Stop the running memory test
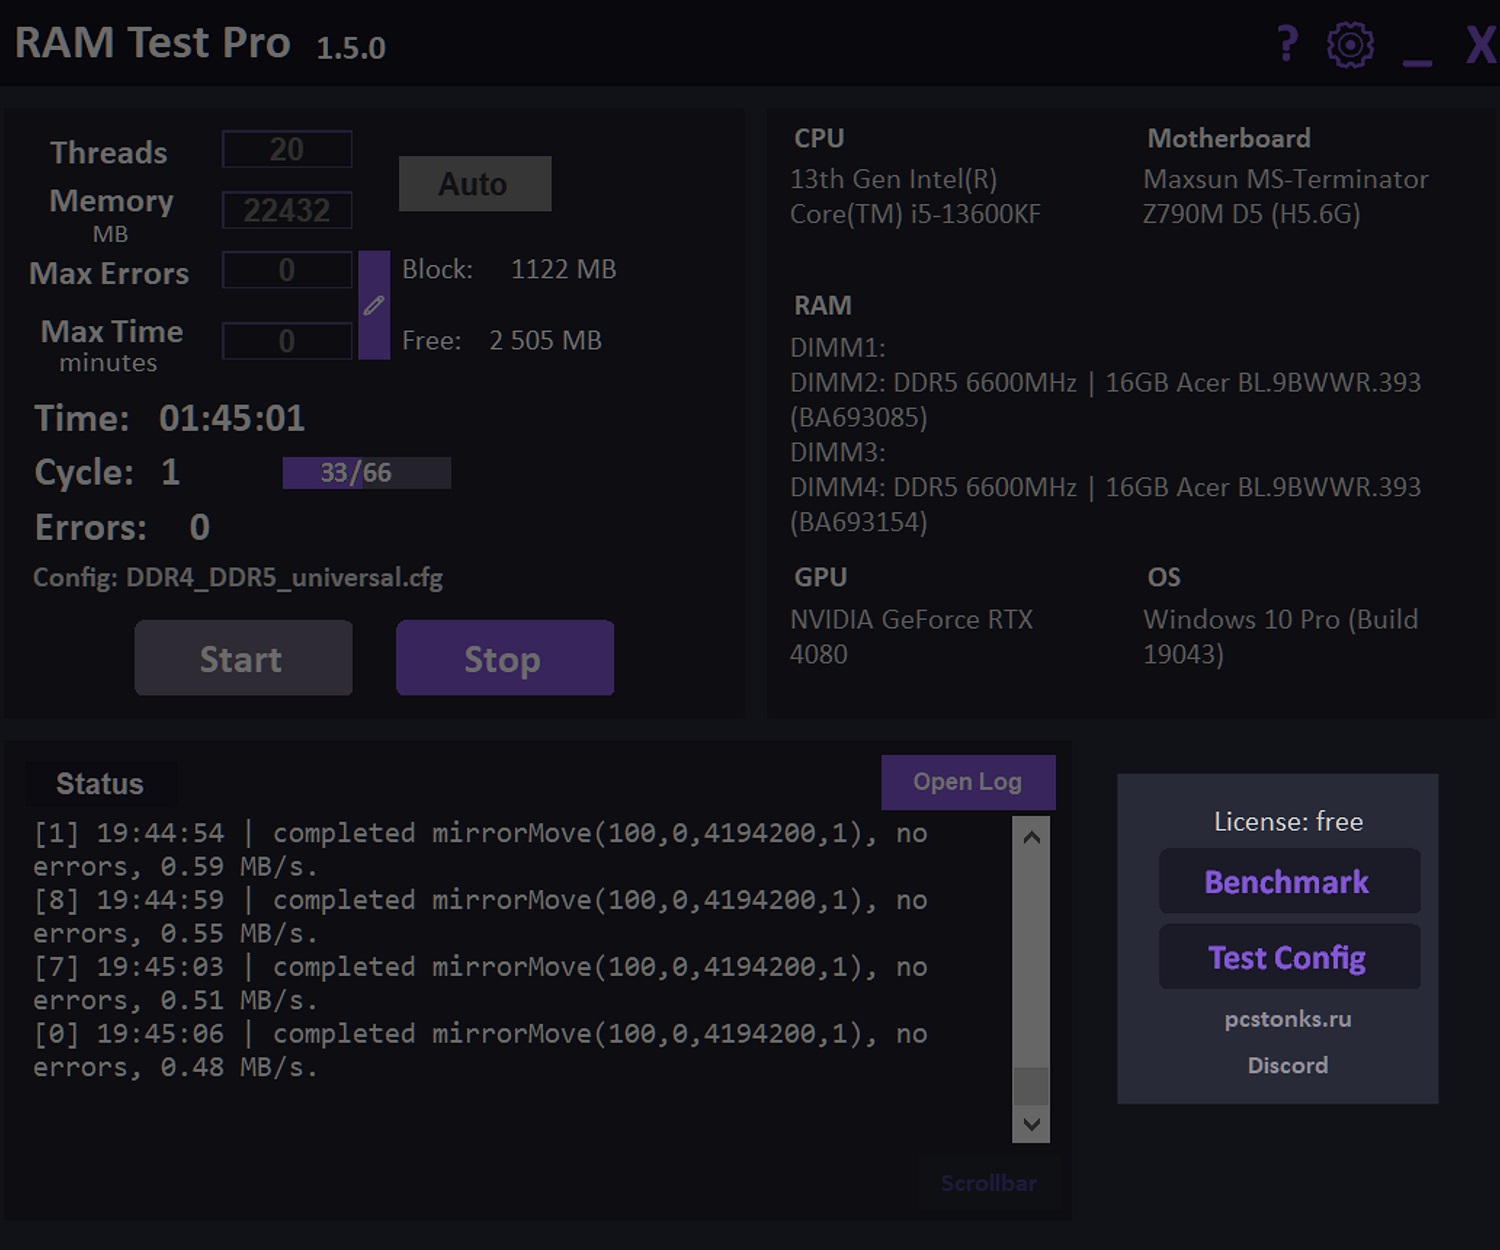1500x1250 pixels. [x=504, y=658]
